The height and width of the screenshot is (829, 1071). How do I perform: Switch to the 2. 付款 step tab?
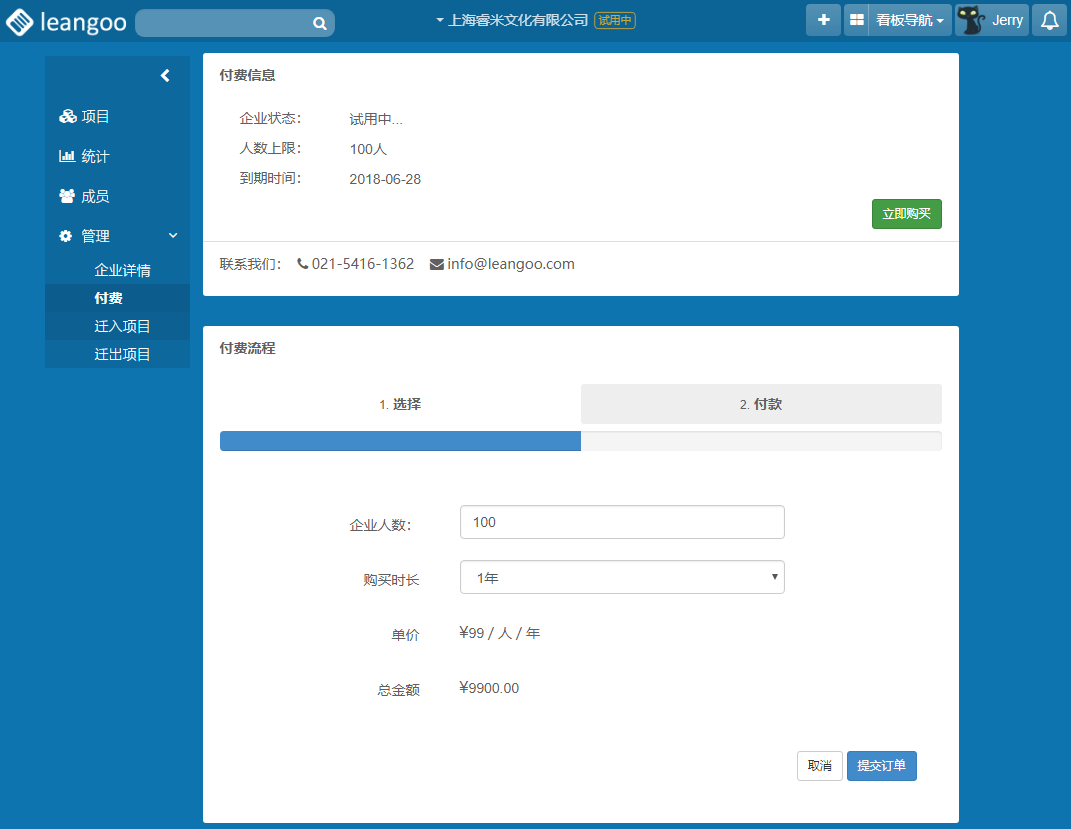[x=761, y=404]
